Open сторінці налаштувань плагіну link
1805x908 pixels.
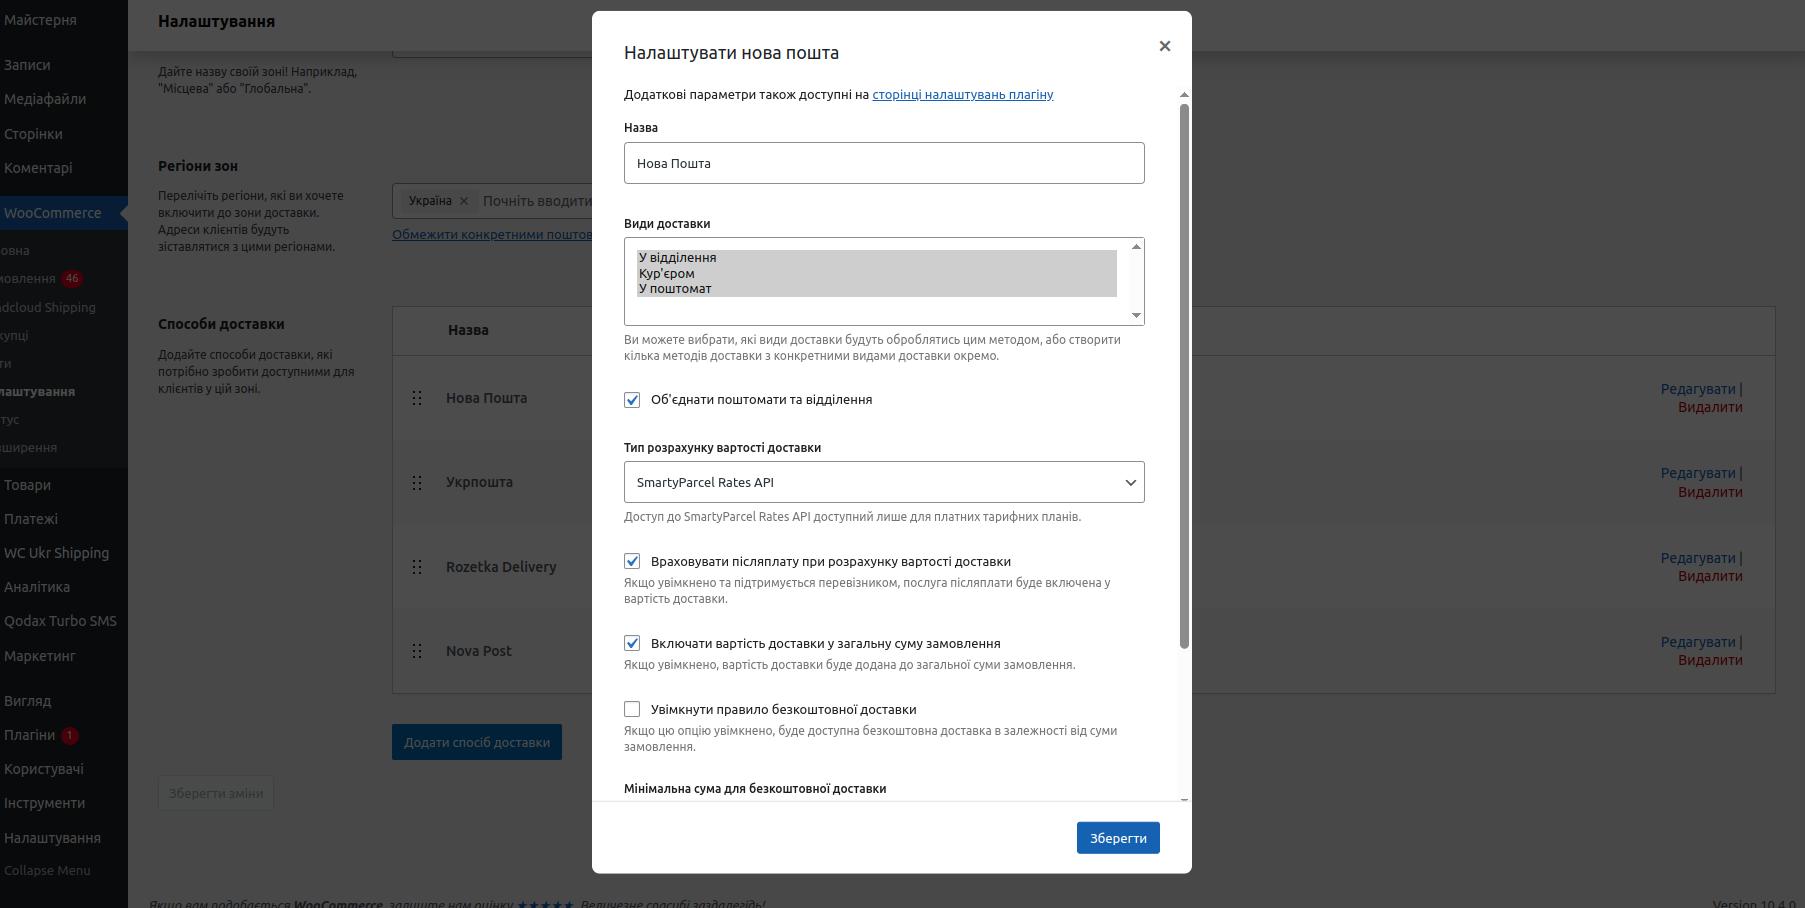click(962, 95)
